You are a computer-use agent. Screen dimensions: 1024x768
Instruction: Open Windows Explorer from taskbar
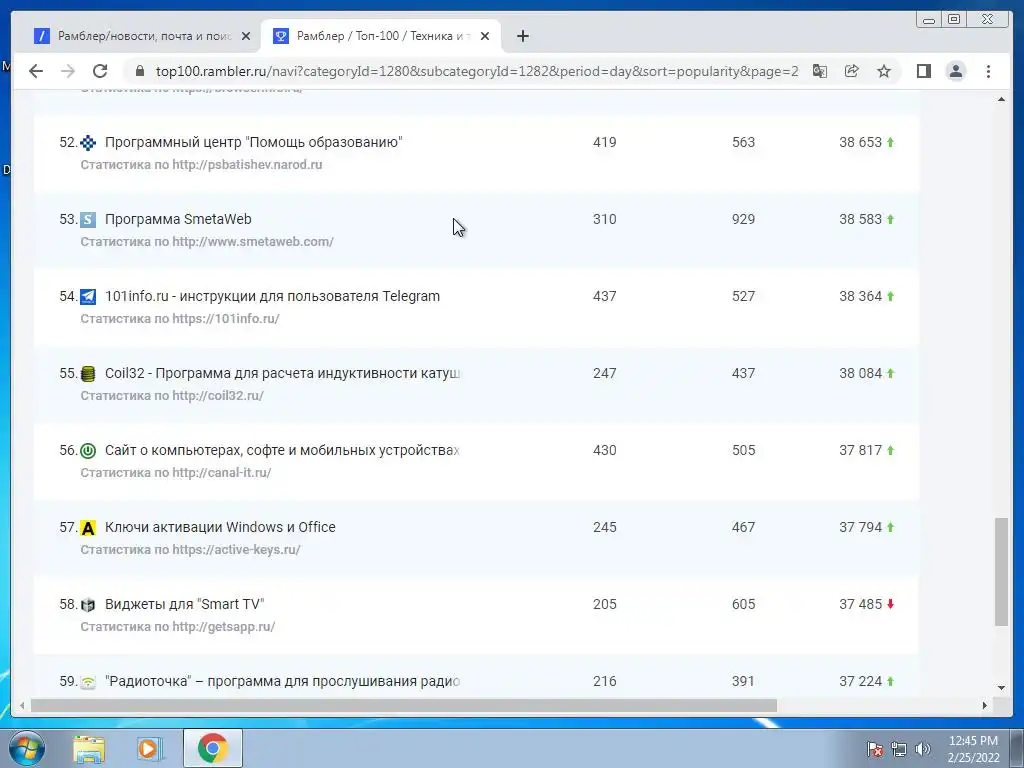coord(89,748)
